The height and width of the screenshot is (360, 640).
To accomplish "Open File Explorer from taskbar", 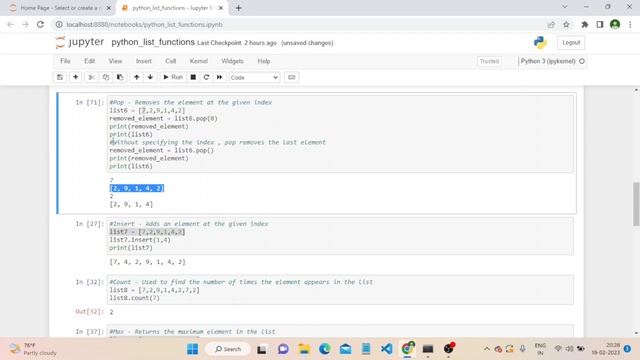I will coord(304,349).
